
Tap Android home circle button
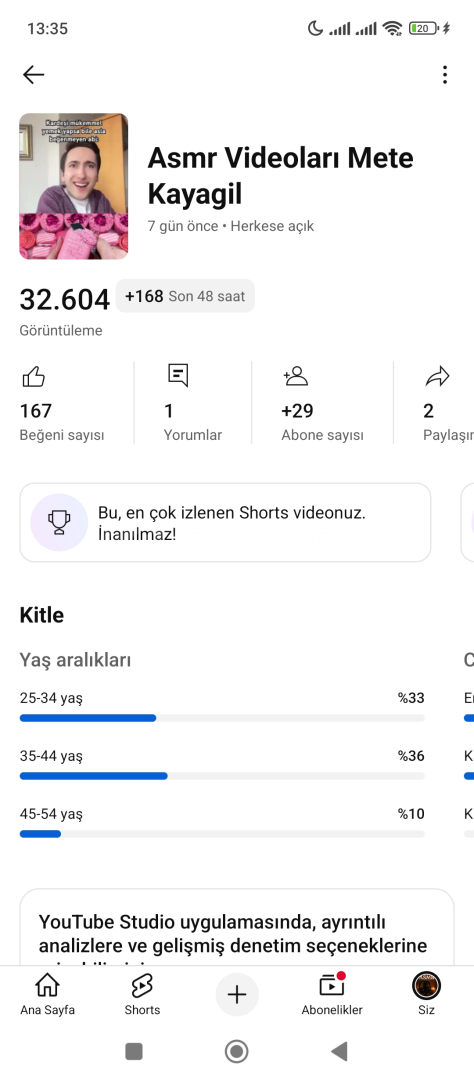[x=237, y=1051]
